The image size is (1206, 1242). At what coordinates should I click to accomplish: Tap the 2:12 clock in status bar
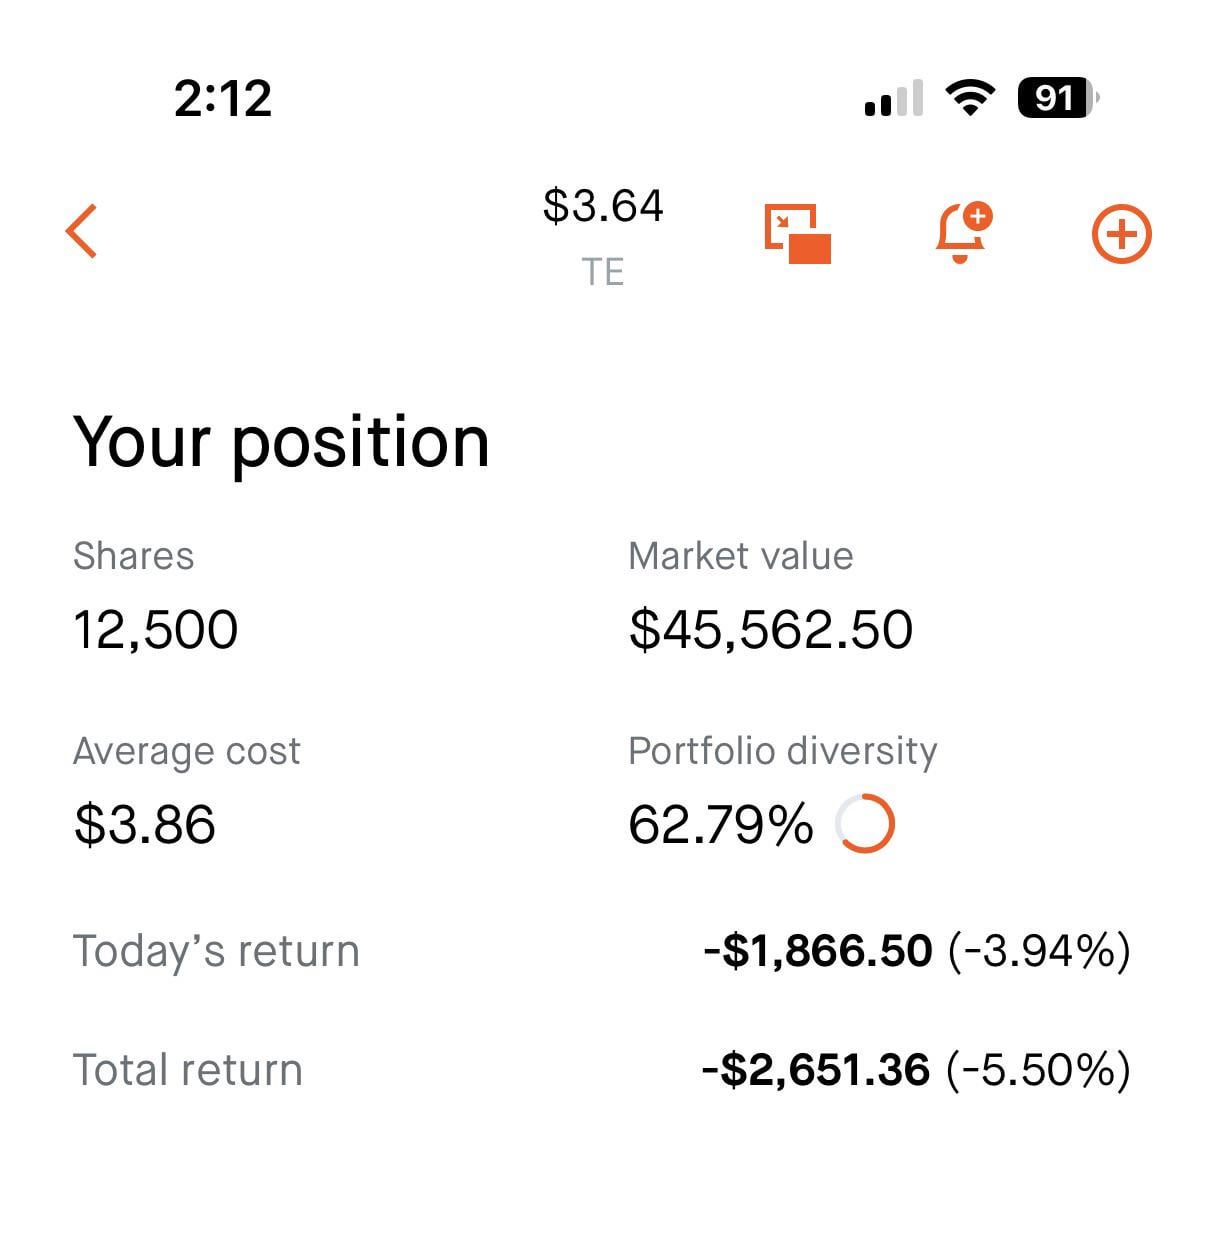pos(223,98)
